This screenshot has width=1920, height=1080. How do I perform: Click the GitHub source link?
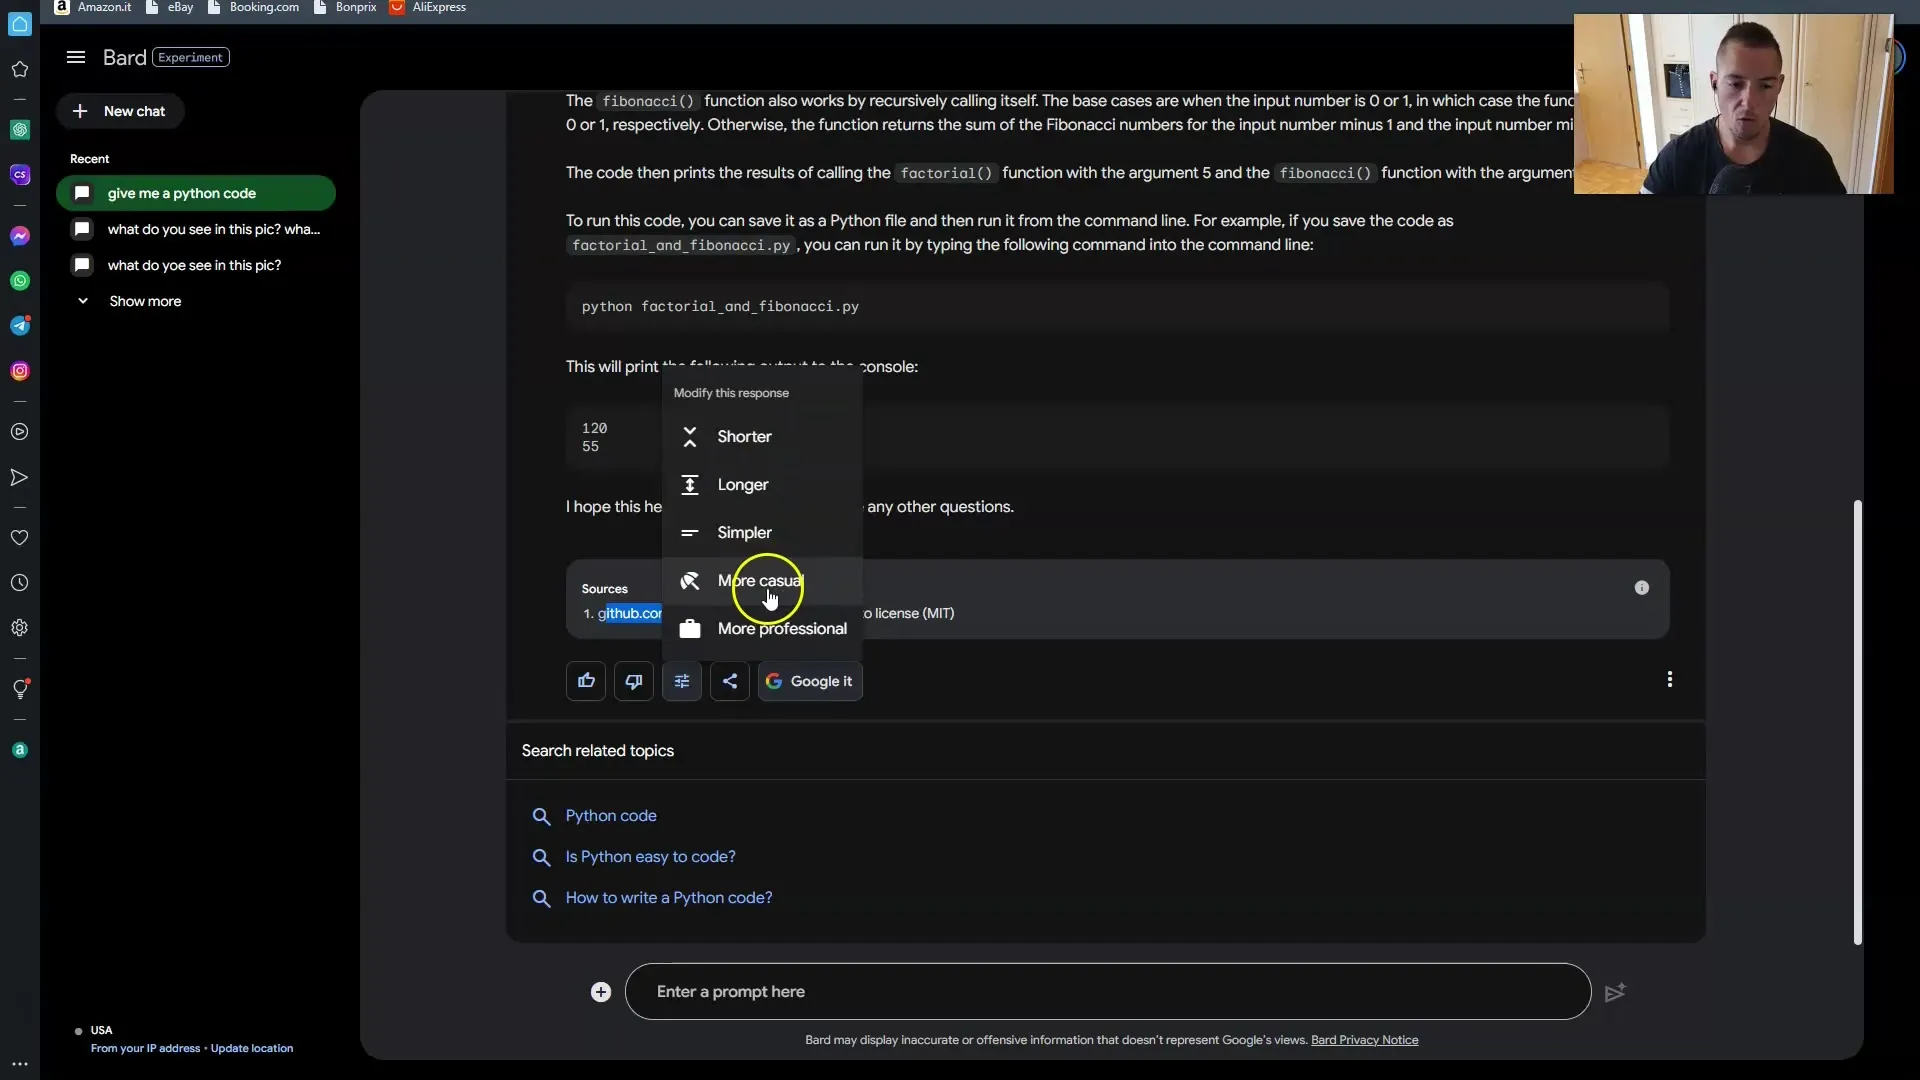pos(629,612)
